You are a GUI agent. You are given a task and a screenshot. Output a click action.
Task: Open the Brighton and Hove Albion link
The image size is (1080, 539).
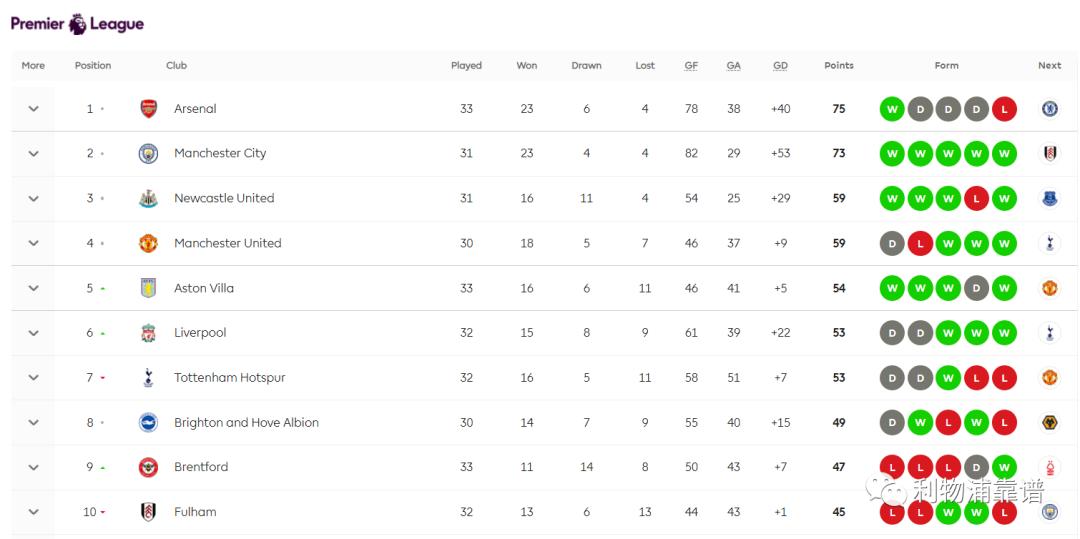(x=246, y=423)
